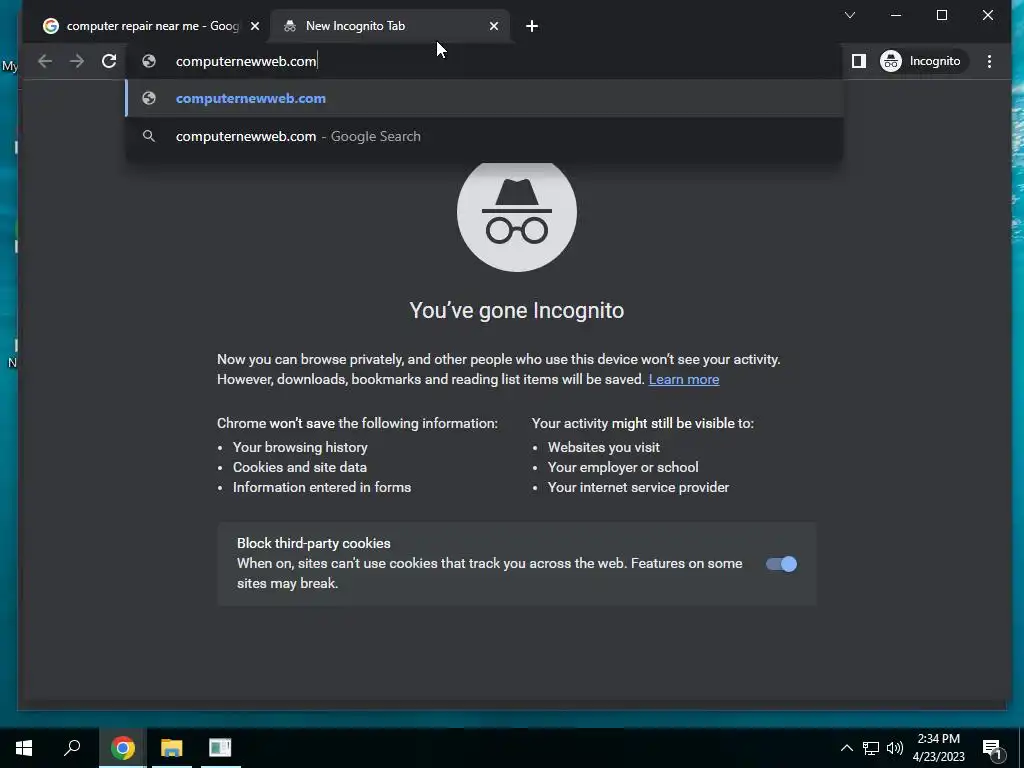
Task: Click the browser forward arrow
Action: pos(76,61)
